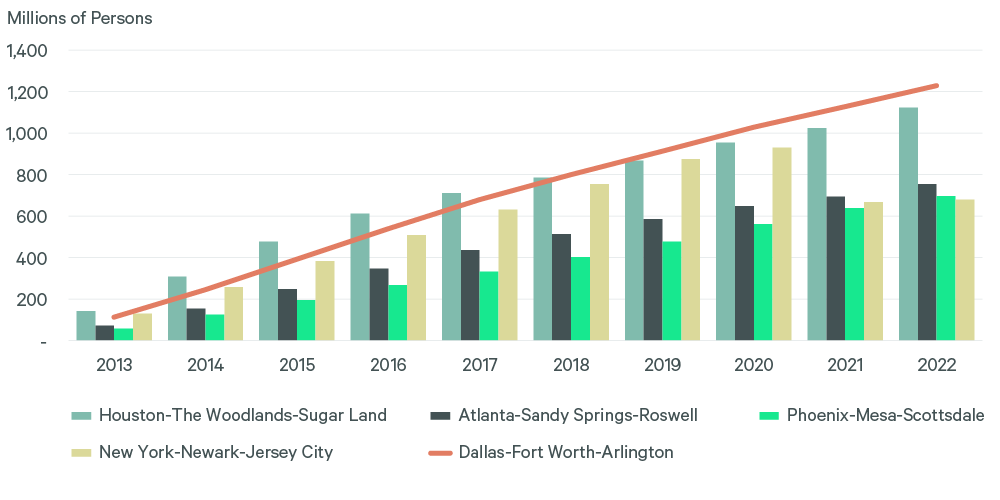This screenshot has height=500, width=1000.
Task: Click the 2015 x-axis label
Action: pyautogui.click(x=297, y=365)
